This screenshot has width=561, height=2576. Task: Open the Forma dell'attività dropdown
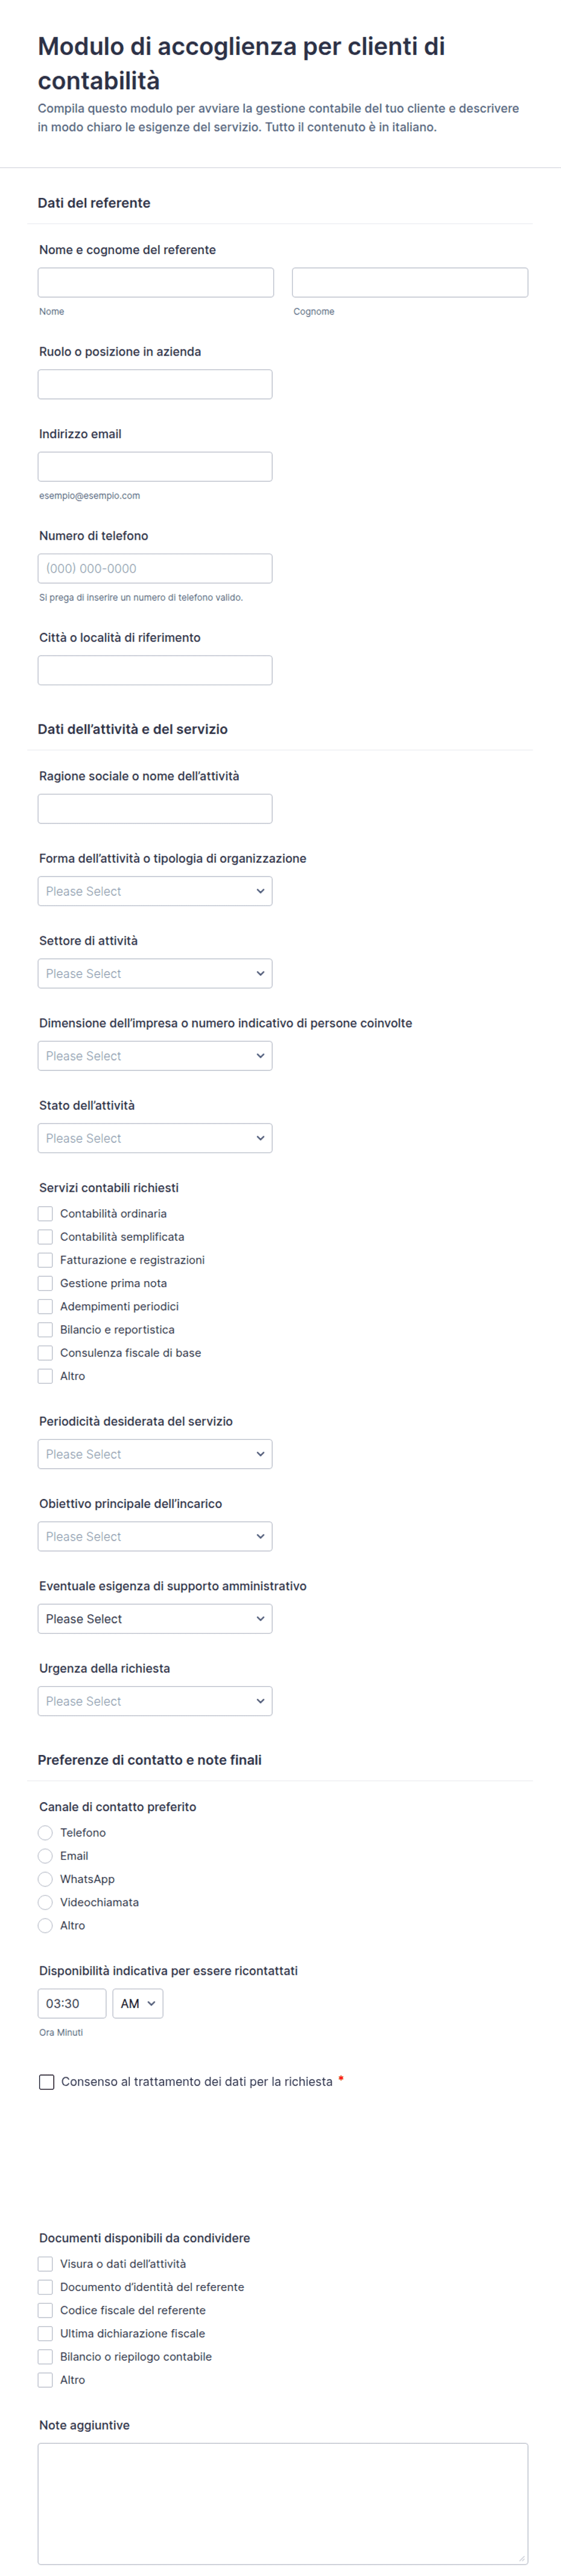tap(155, 891)
